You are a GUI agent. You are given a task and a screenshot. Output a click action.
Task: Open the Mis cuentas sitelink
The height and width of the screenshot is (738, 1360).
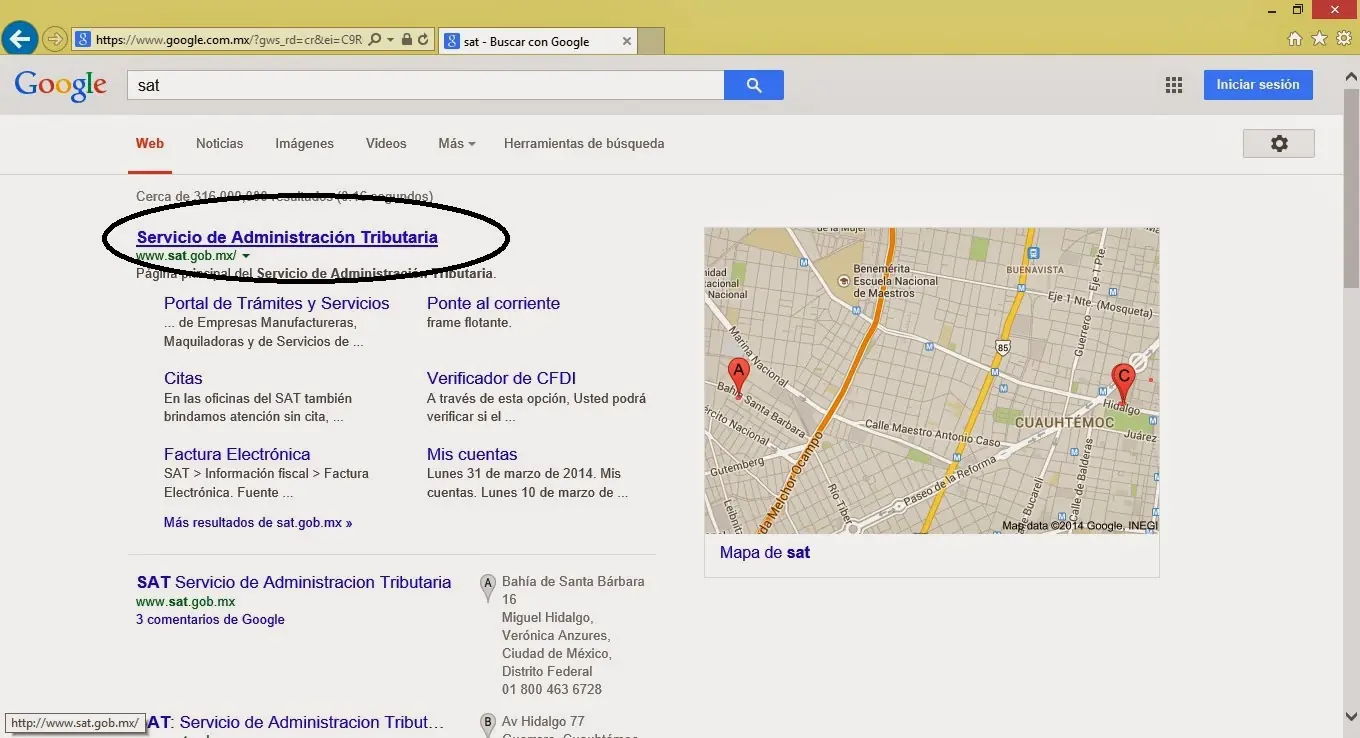472,454
